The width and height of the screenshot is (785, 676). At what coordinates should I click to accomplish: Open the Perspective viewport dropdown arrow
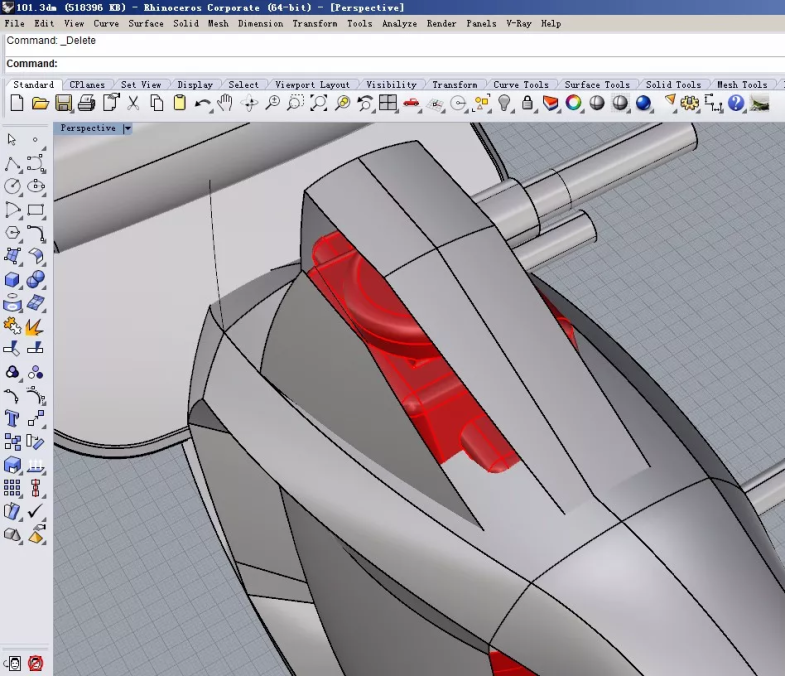click(x=127, y=129)
